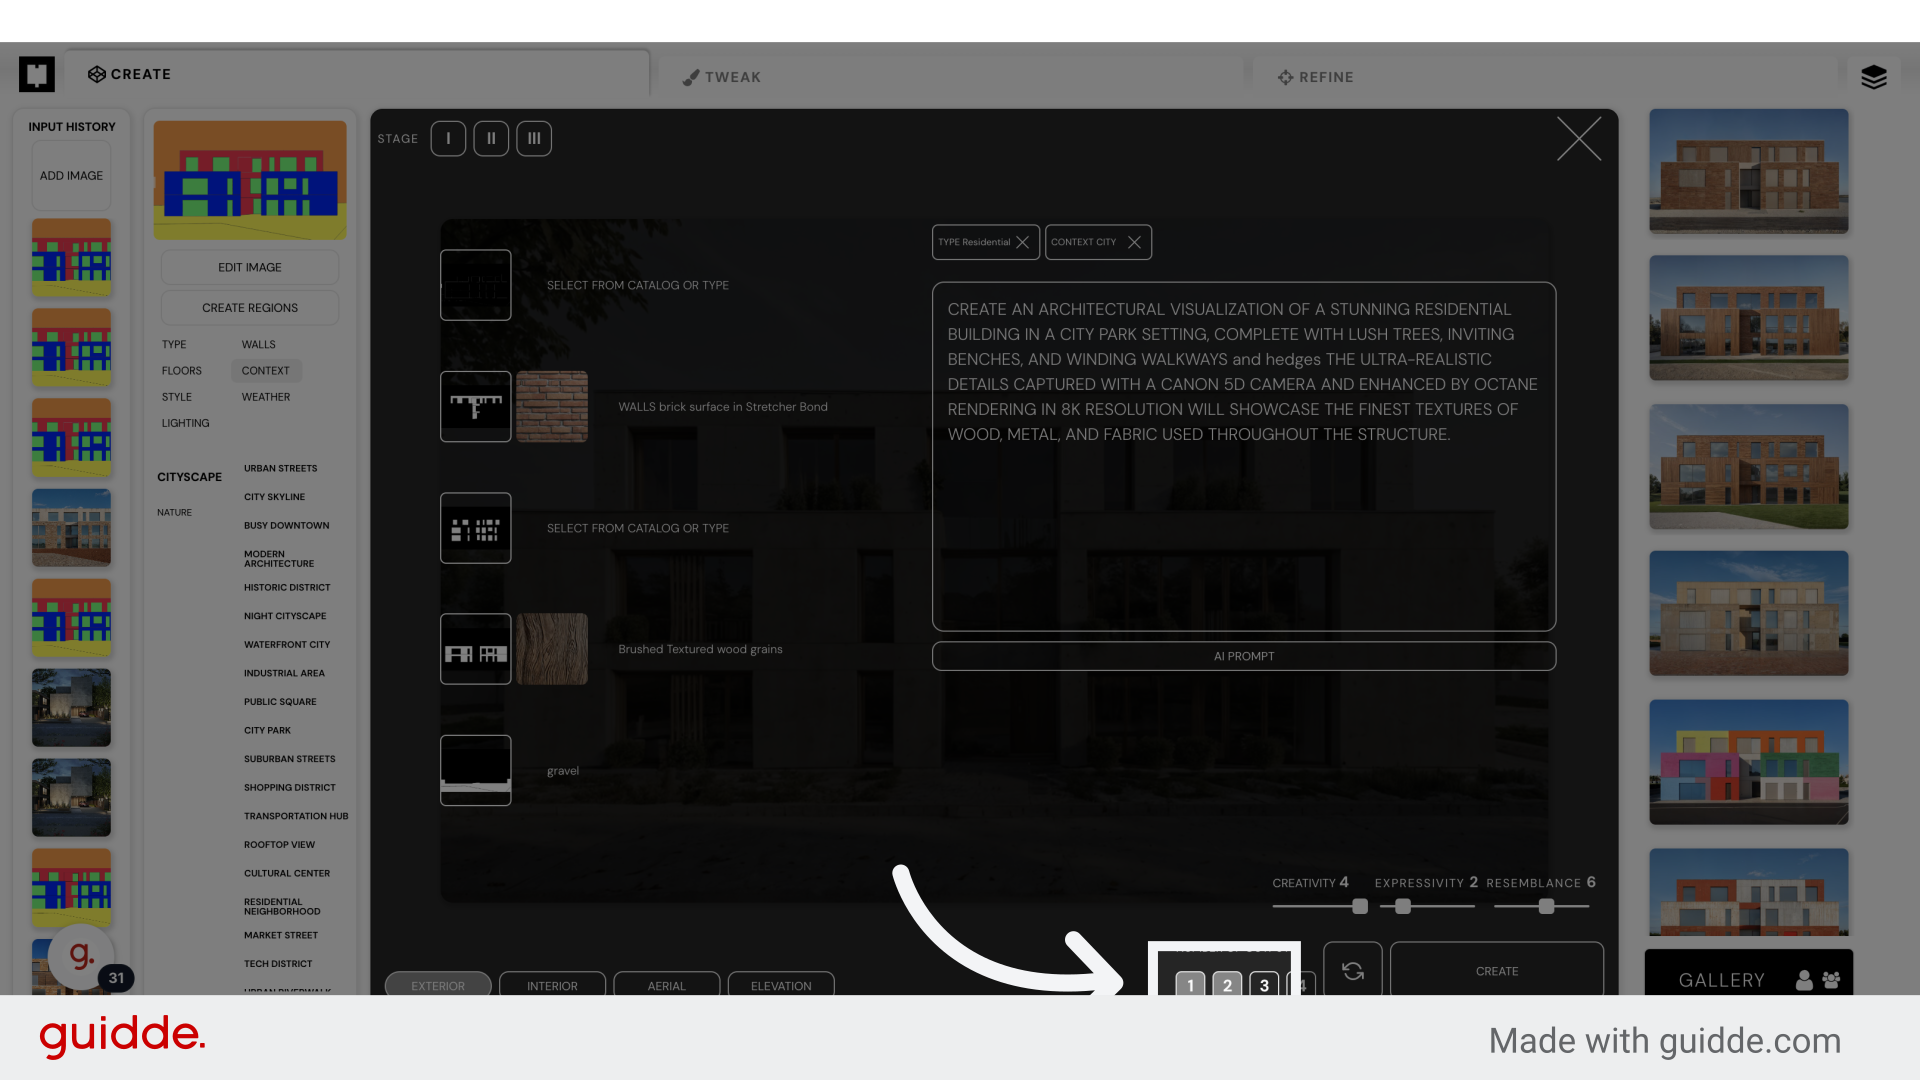Adjust the CREATIVITY slider handle
The height and width of the screenshot is (1080, 1920).
click(x=1360, y=906)
